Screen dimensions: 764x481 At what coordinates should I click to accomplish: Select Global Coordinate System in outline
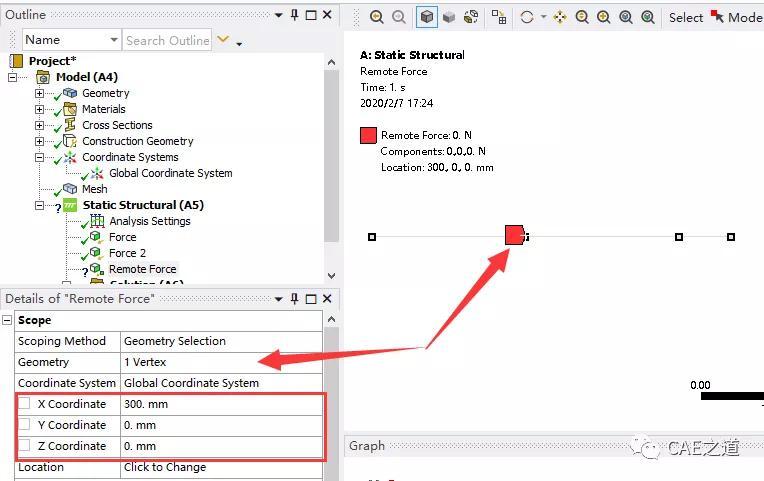click(171, 173)
